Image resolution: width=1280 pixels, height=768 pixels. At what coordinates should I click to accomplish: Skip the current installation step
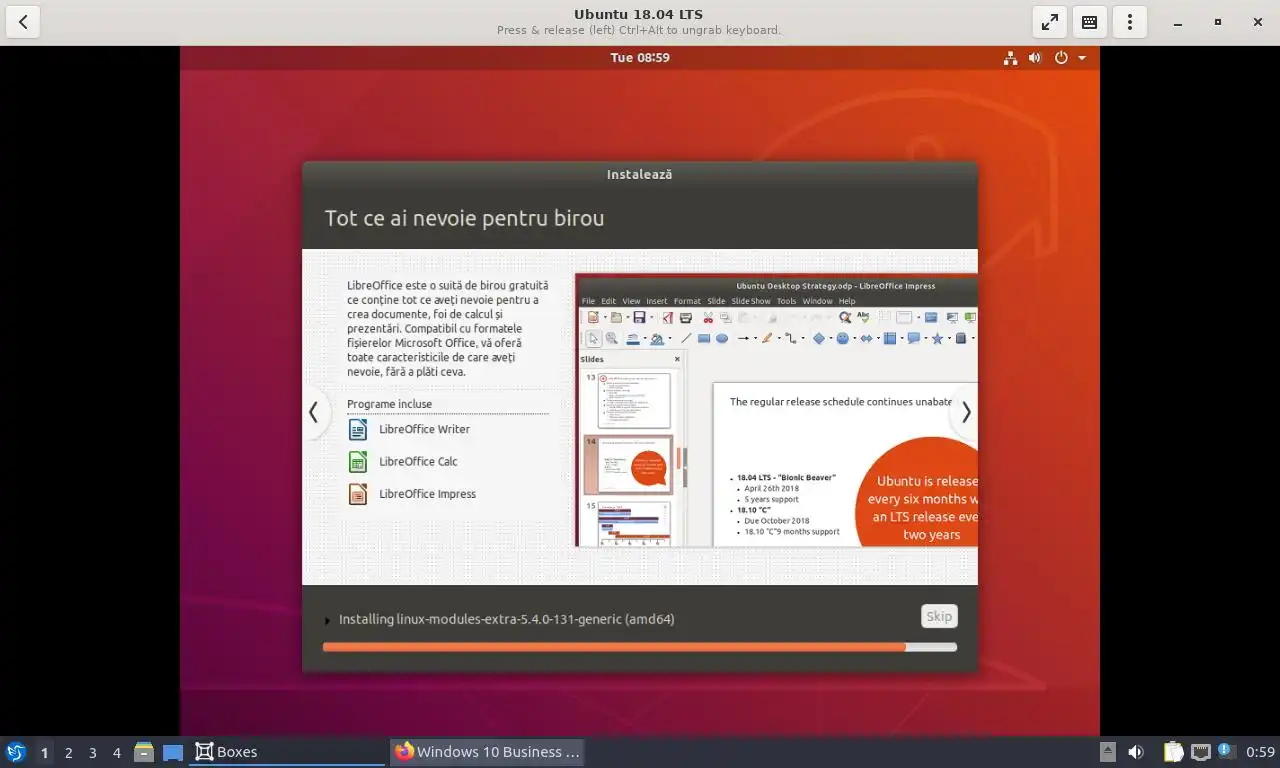coord(939,616)
